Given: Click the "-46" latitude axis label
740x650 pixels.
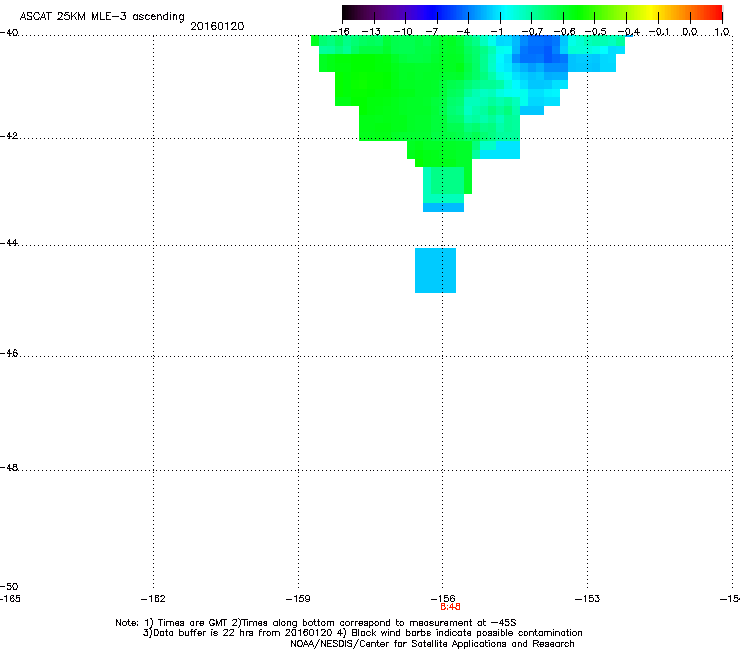Looking at the screenshot, I should pyautogui.click(x=9, y=354).
